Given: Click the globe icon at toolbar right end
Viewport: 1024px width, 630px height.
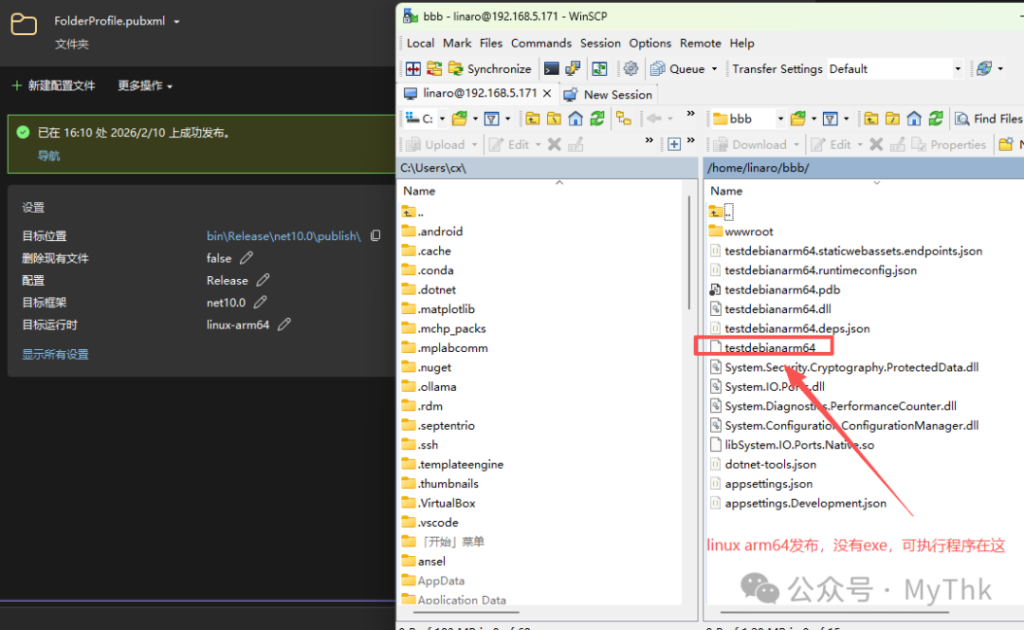Looking at the screenshot, I should pyautogui.click(x=984, y=69).
